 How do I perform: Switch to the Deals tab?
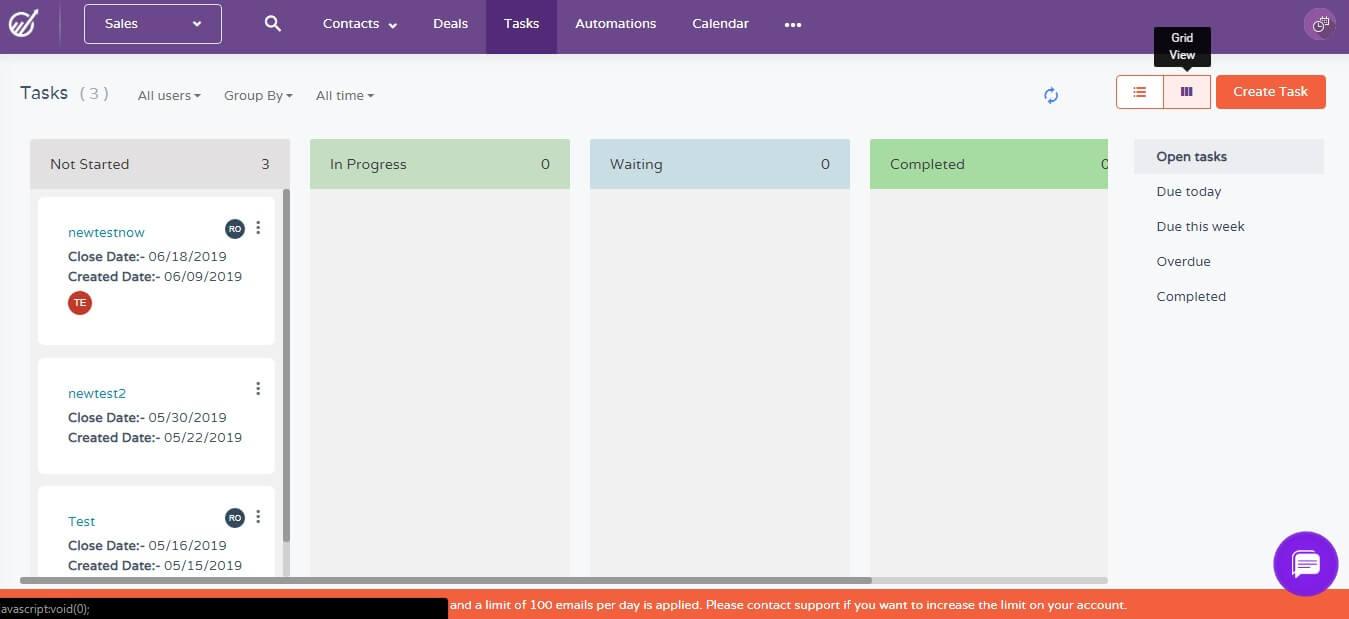pos(450,23)
